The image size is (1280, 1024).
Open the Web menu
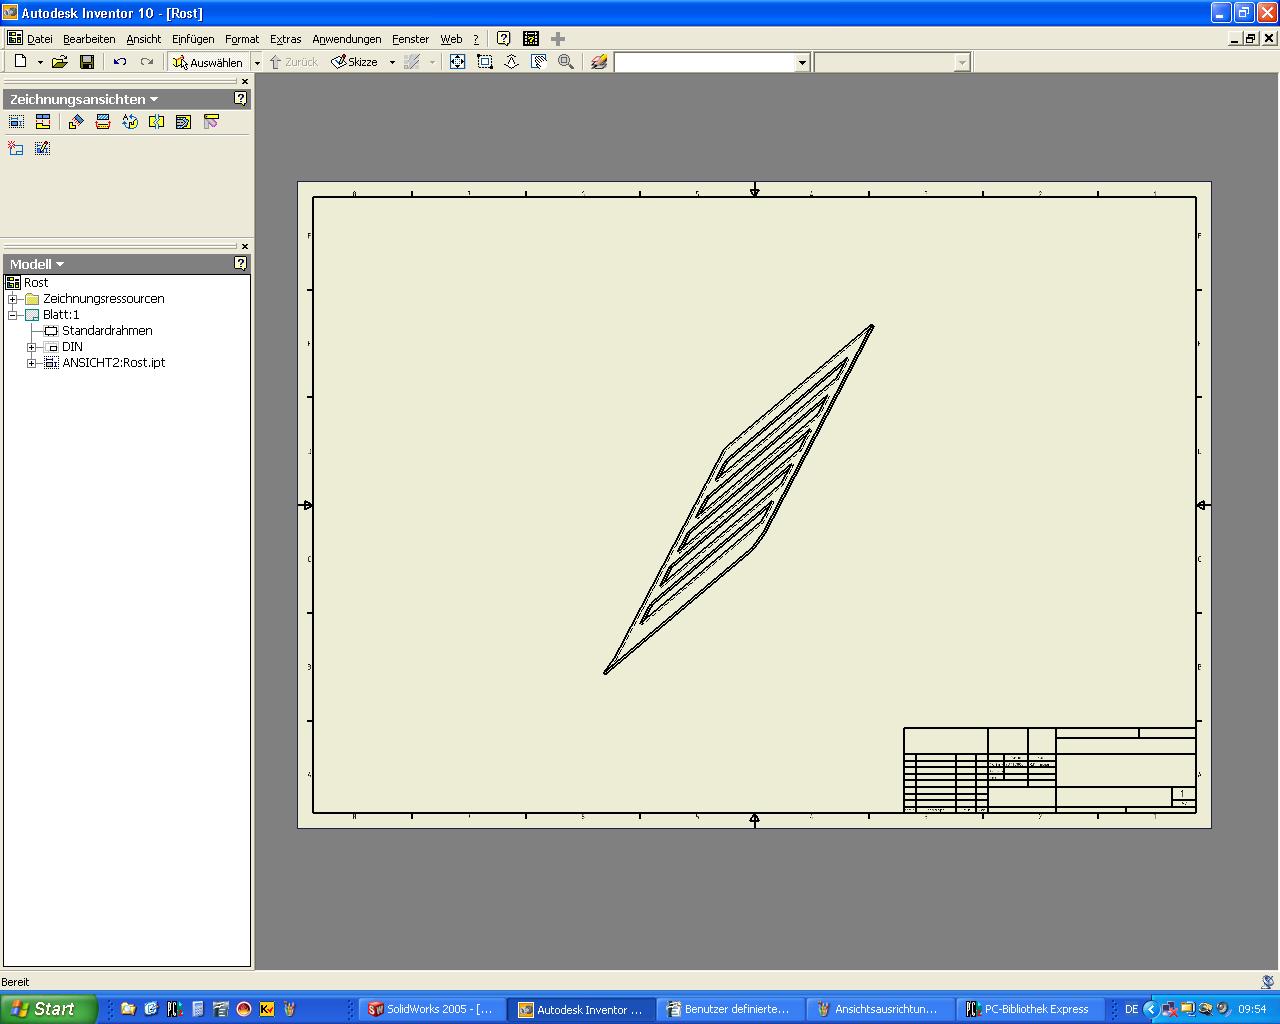pos(451,39)
